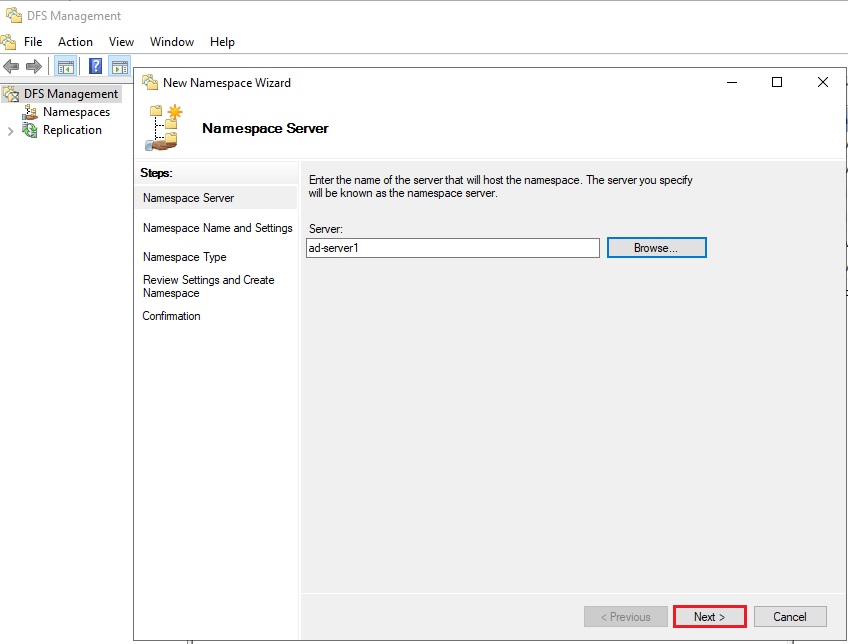Open the File menu
Screen dimensions: 848x644
coord(31,42)
